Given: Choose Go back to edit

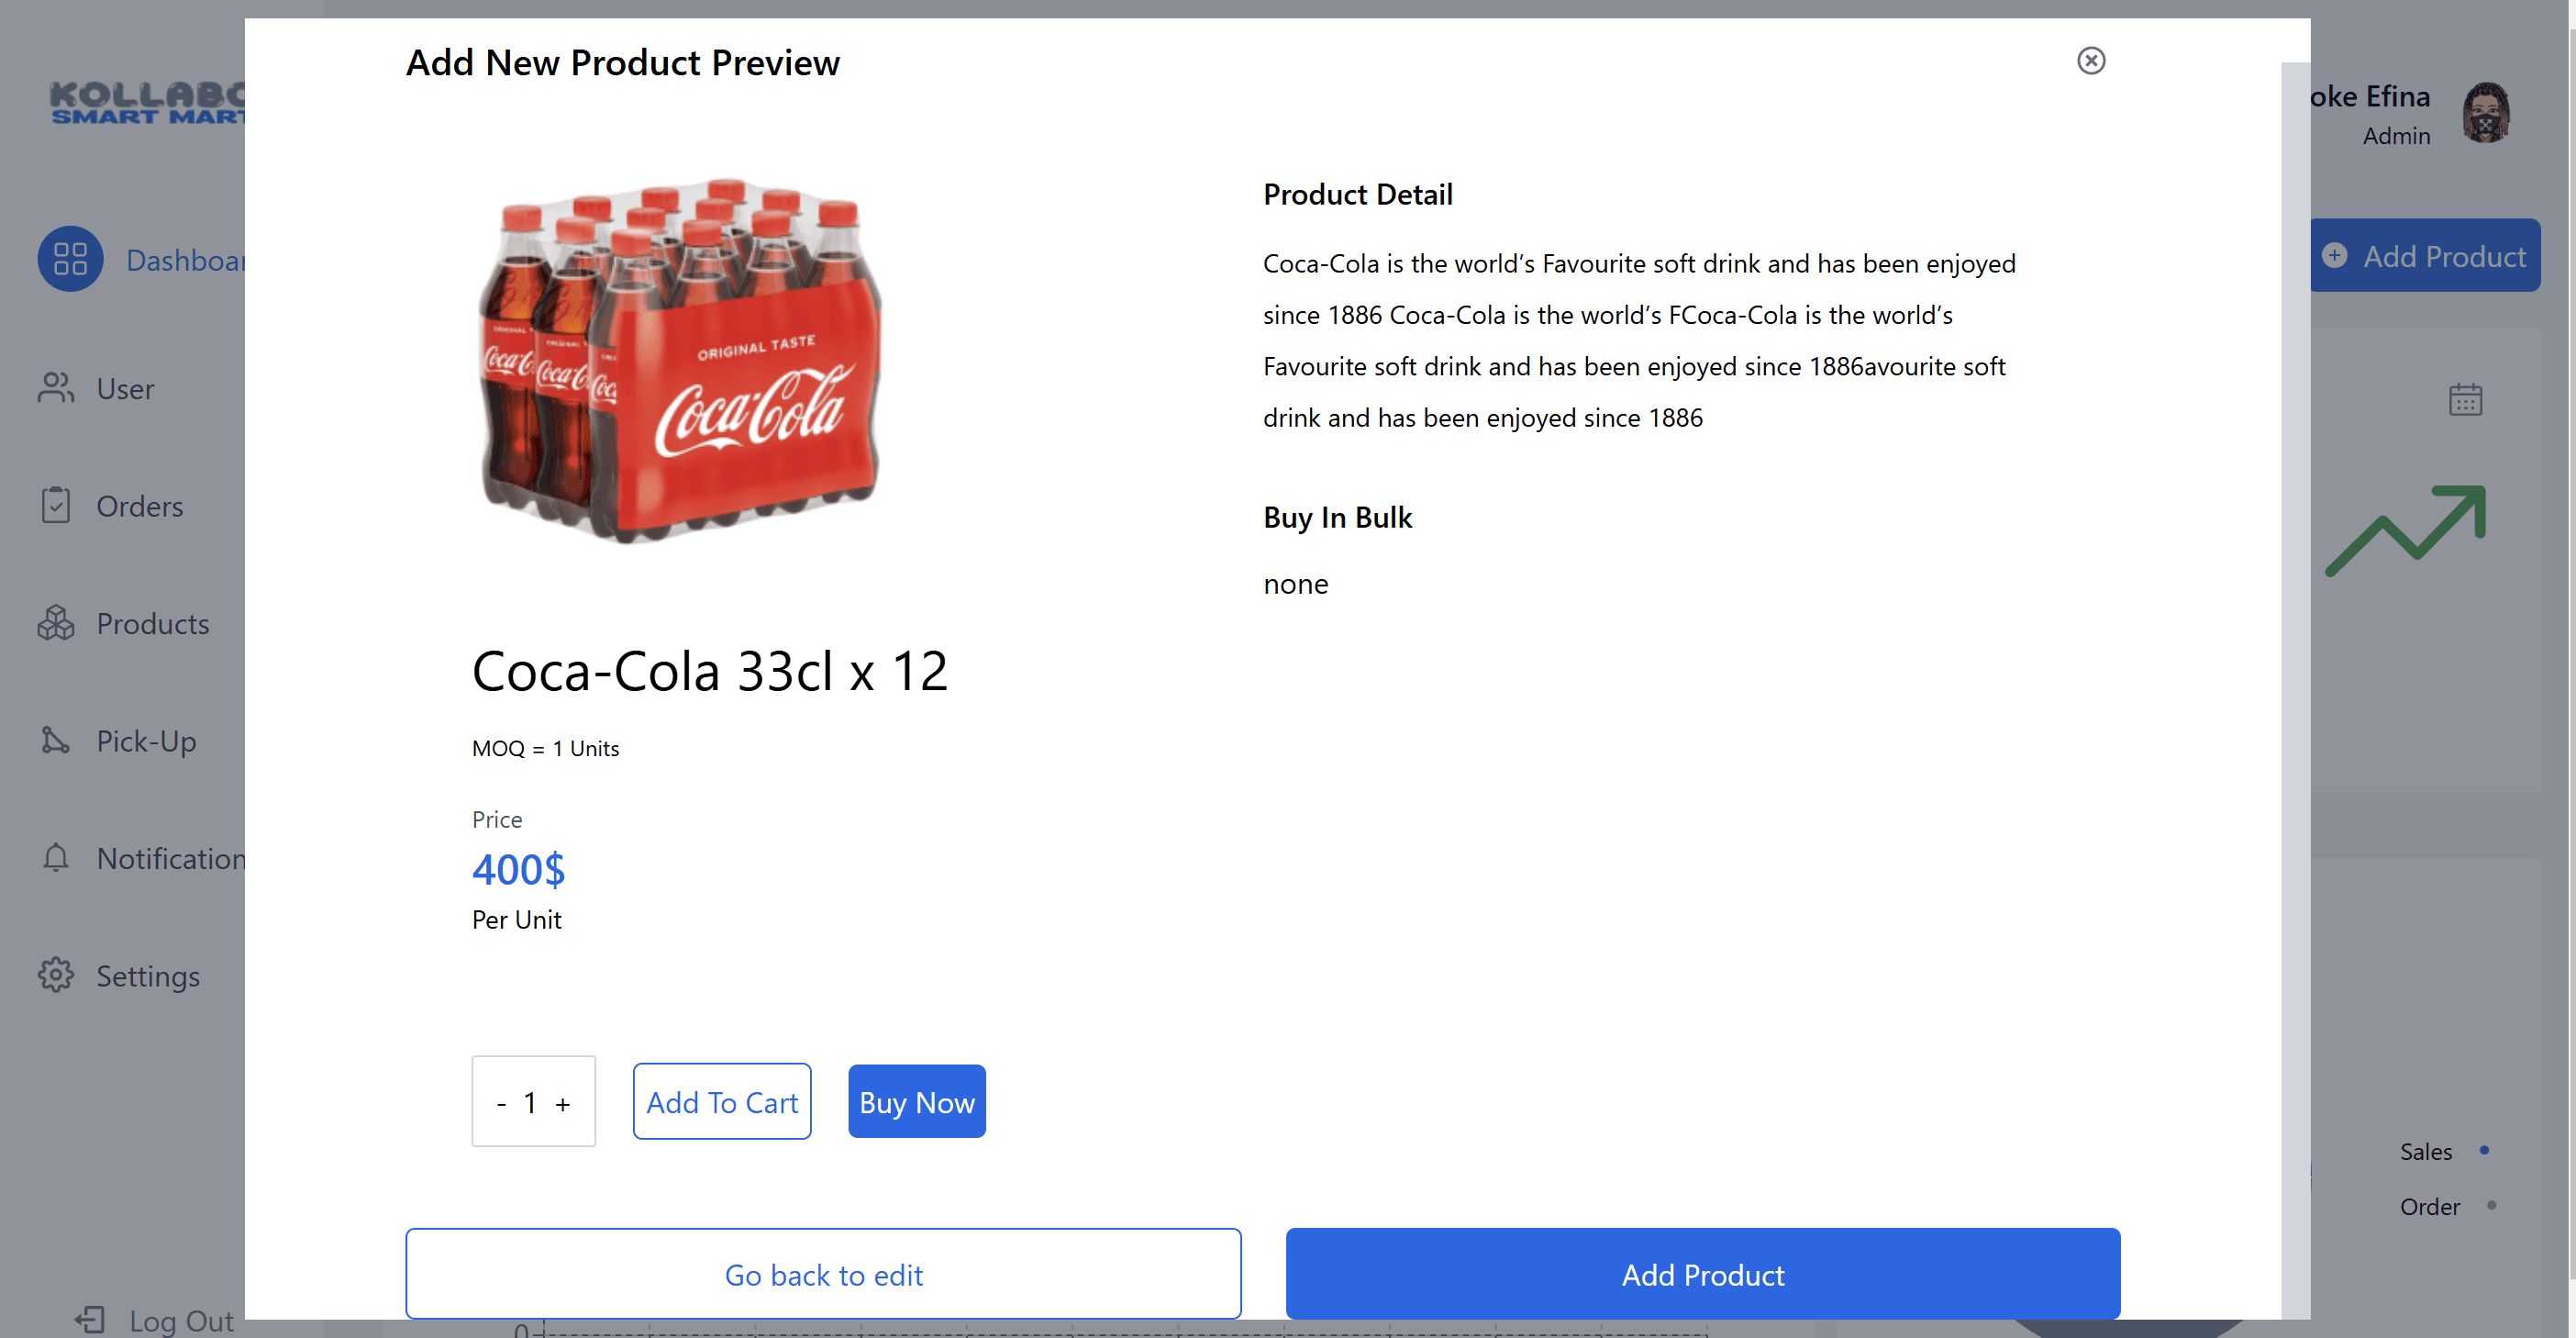Looking at the screenshot, I should (x=823, y=1274).
